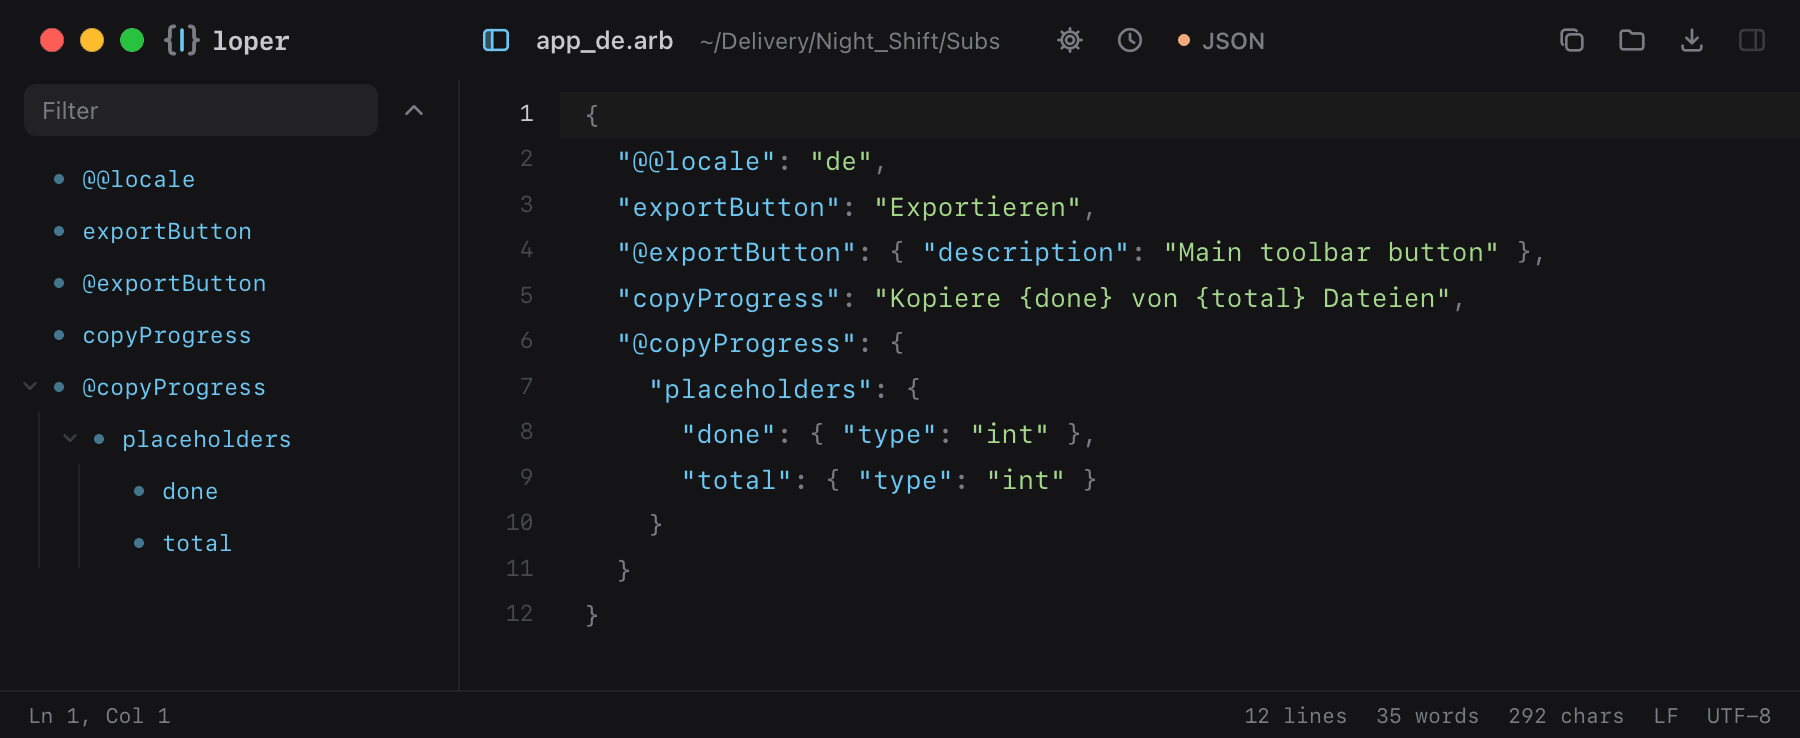Click the ~/Delivery/Night_Shift/Subs path
1800x738 pixels.
(850, 41)
